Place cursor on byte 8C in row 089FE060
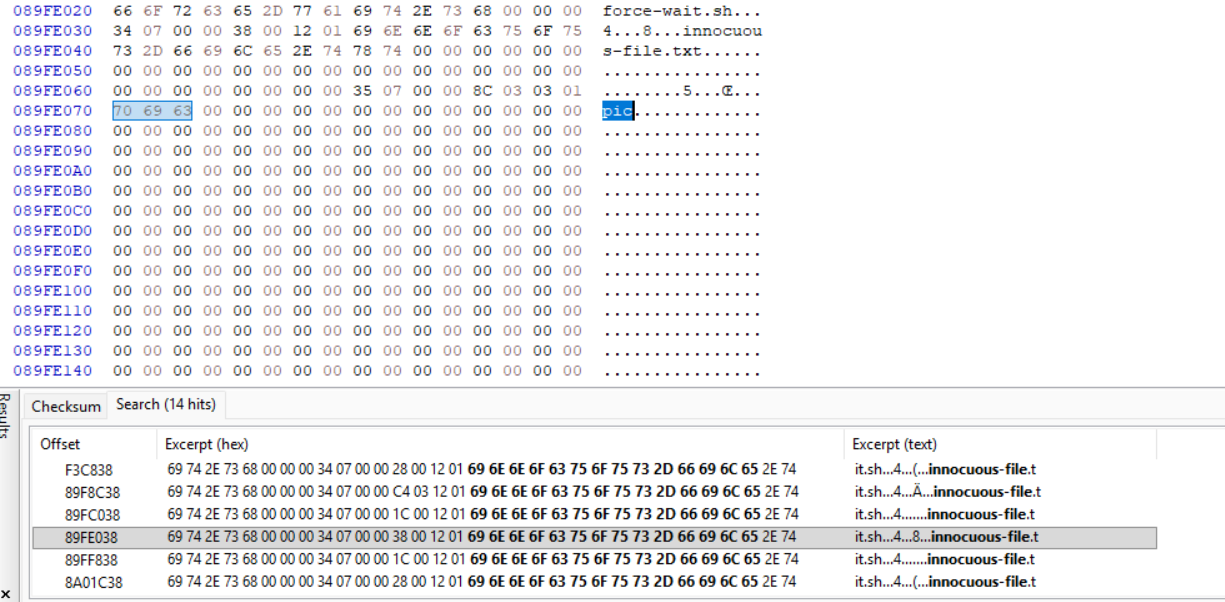Viewport: 1225px width, 602px height. pyautogui.click(x=482, y=91)
